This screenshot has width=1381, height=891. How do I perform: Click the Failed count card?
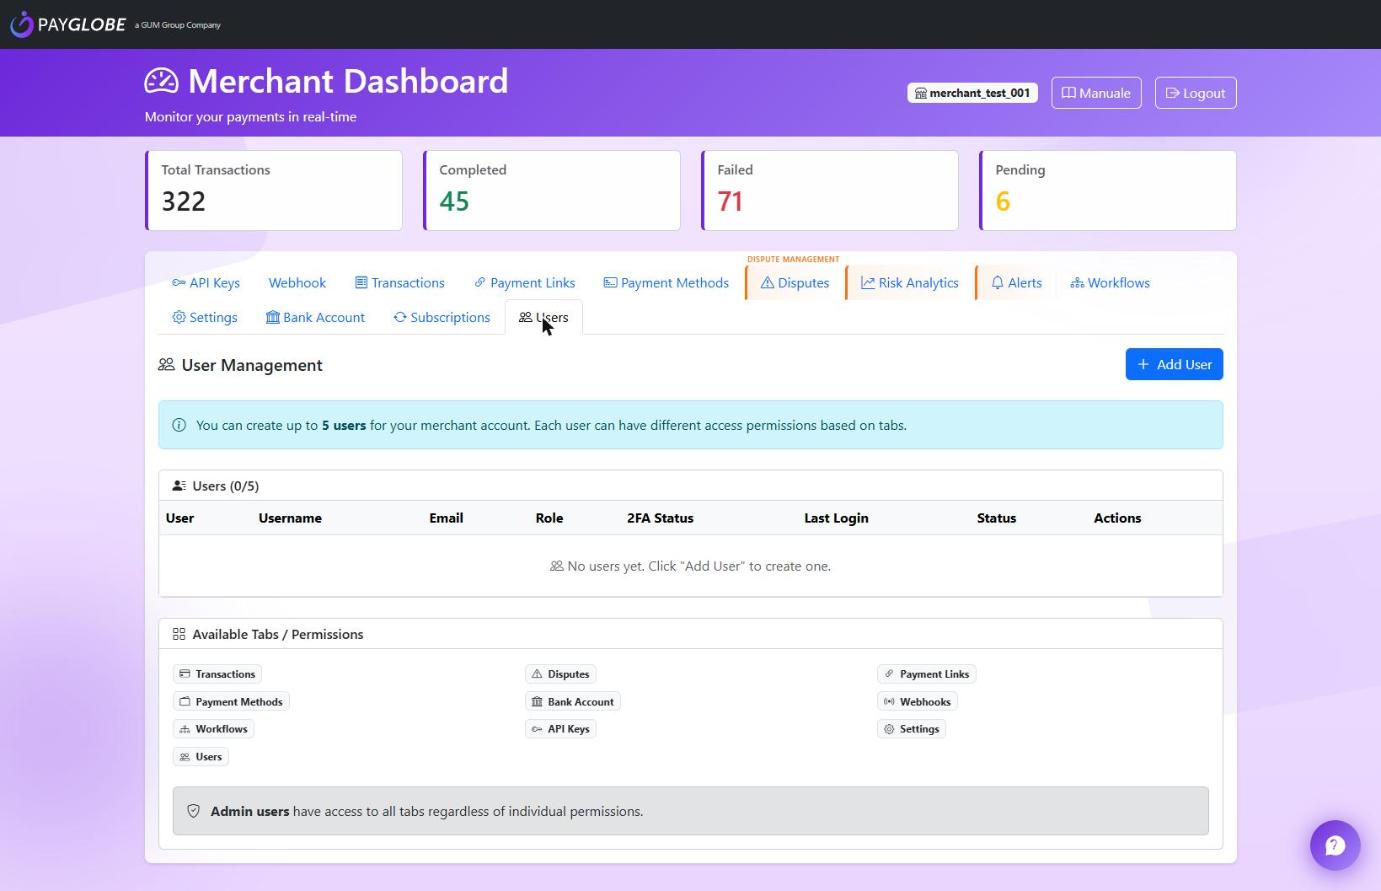coord(830,190)
